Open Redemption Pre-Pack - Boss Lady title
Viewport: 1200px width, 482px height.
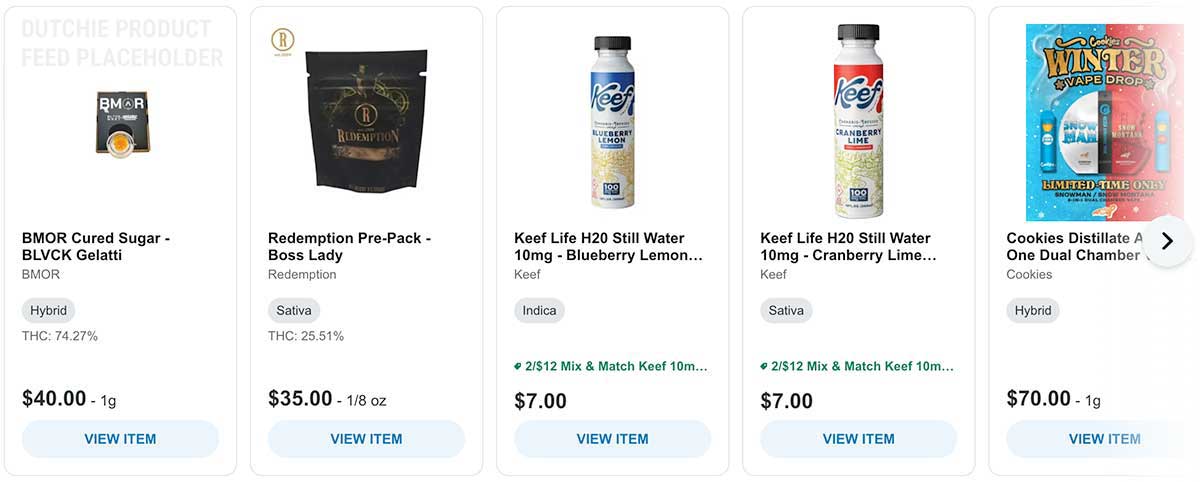[x=349, y=247]
